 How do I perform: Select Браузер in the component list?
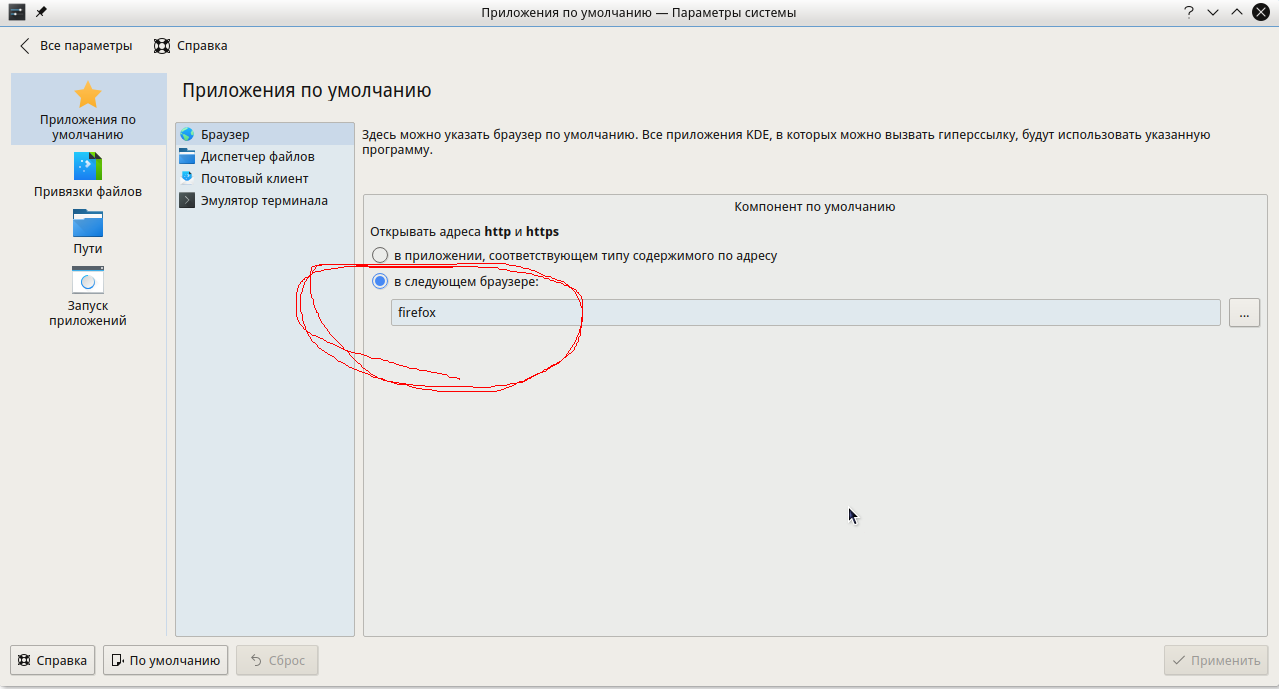click(265, 134)
